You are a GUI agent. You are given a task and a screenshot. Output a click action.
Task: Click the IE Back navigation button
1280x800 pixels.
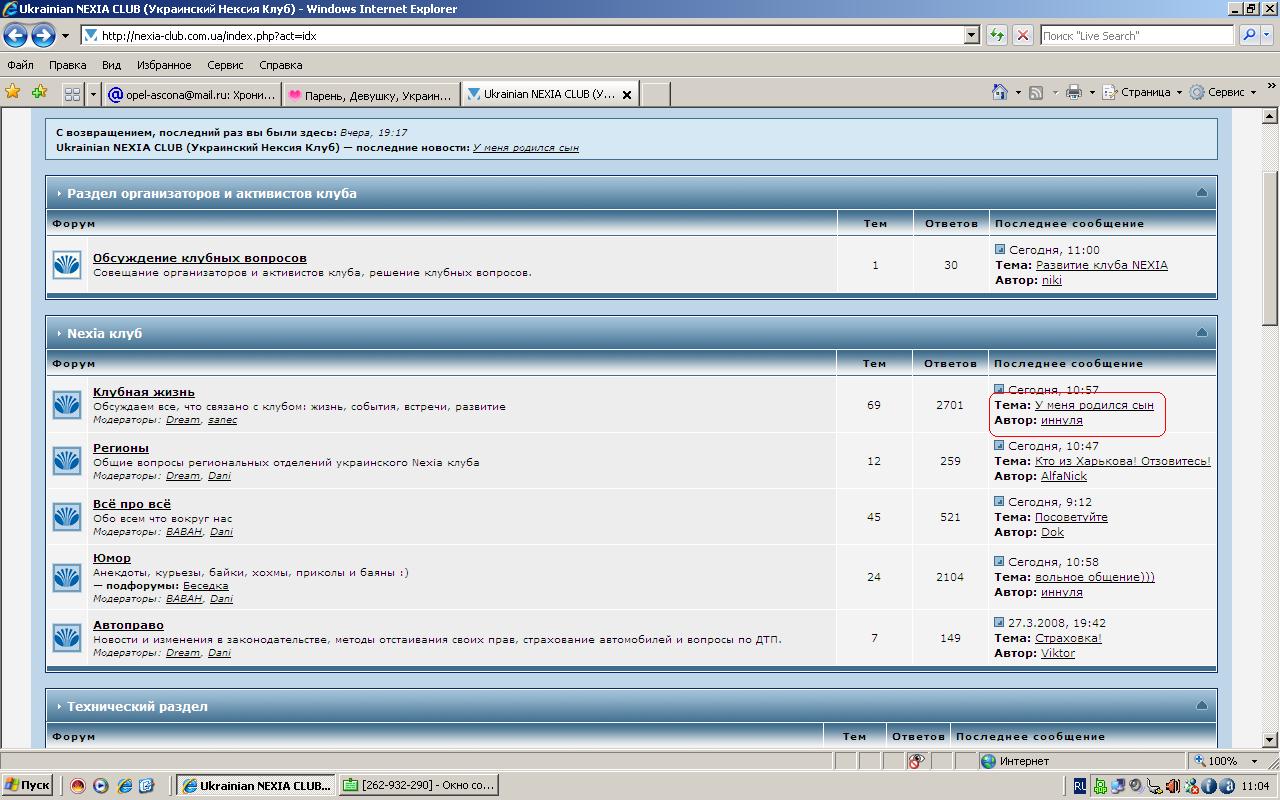[15, 36]
